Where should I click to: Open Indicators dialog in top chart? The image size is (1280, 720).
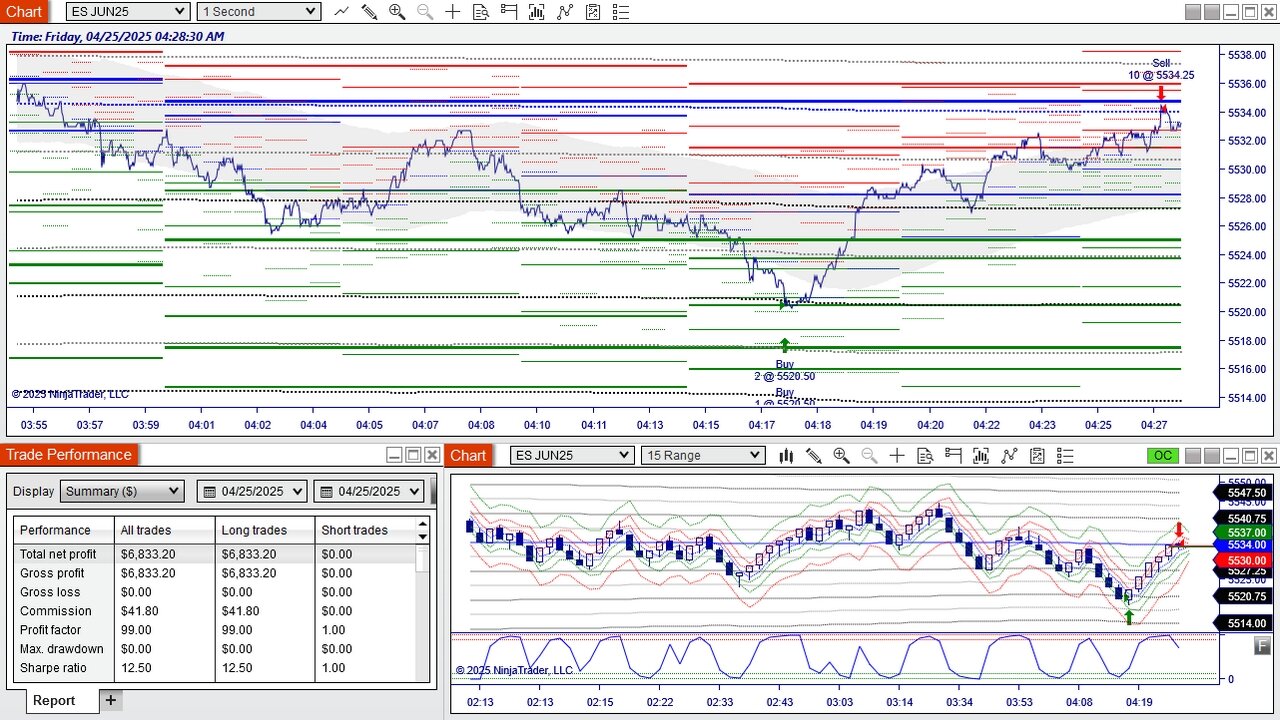point(537,11)
